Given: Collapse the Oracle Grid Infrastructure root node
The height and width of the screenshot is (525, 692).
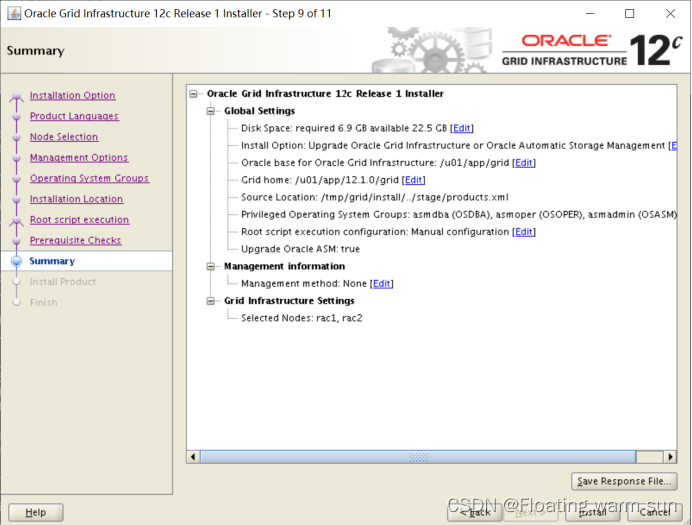Looking at the screenshot, I should 193,94.
